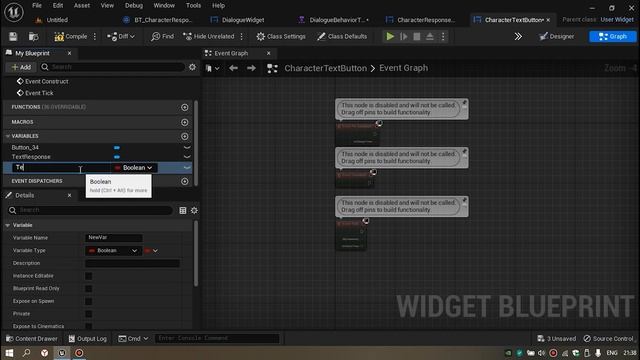Open the Diff dropdown
The image size is (640, 360).
coord(121,36)
